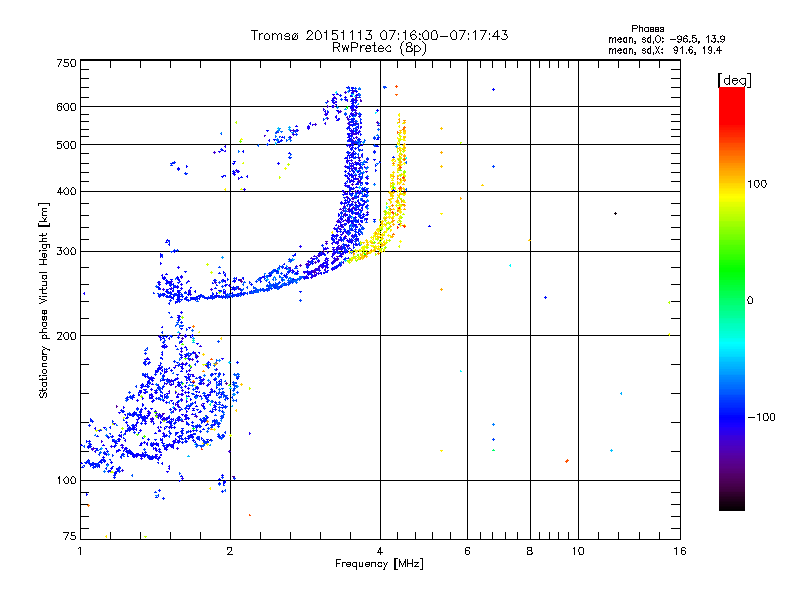The width and height of the screenshot is (800, 600).
Task: Click the x-axis '10' tick label
Action: click(x=578, y=551)
